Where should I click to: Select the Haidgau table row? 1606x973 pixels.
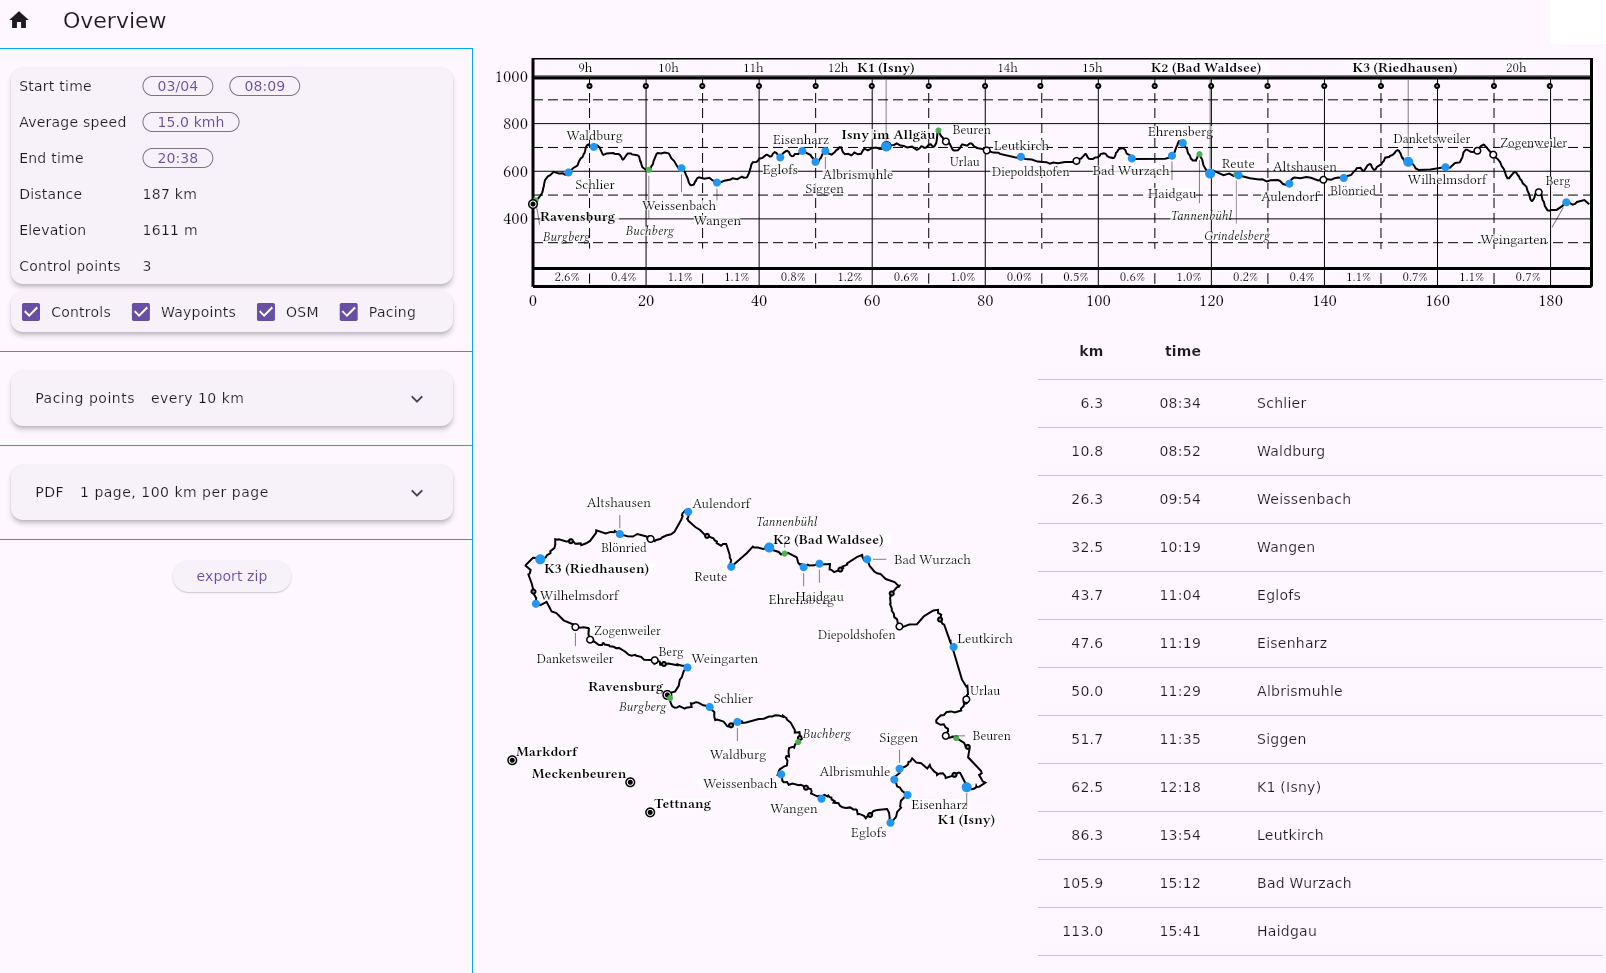(x=1320, y=931)
